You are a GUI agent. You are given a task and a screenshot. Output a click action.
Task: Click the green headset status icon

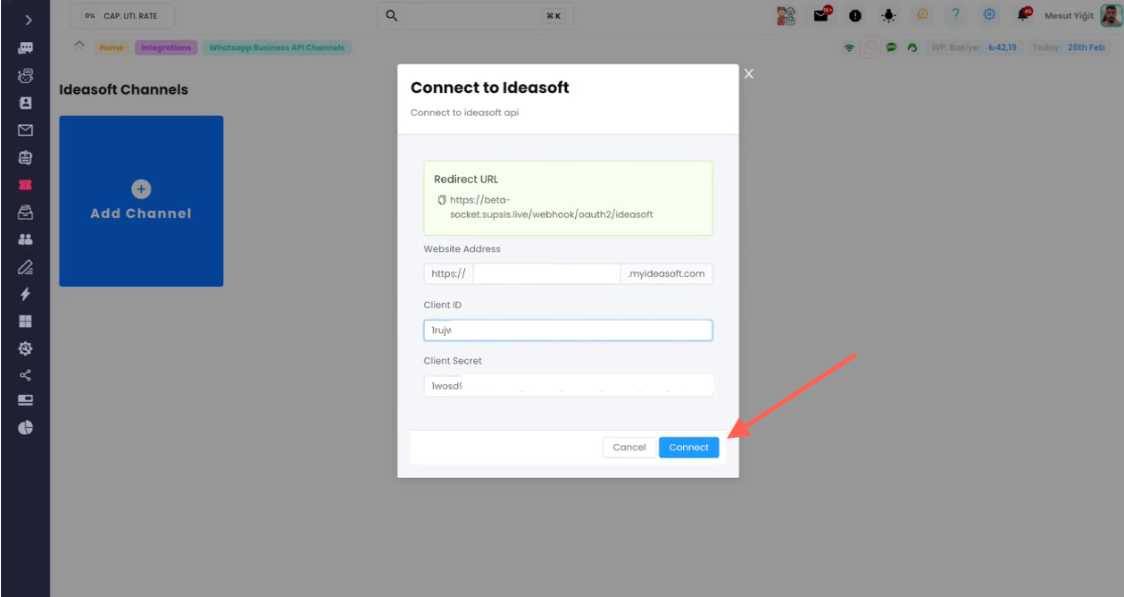912,48
